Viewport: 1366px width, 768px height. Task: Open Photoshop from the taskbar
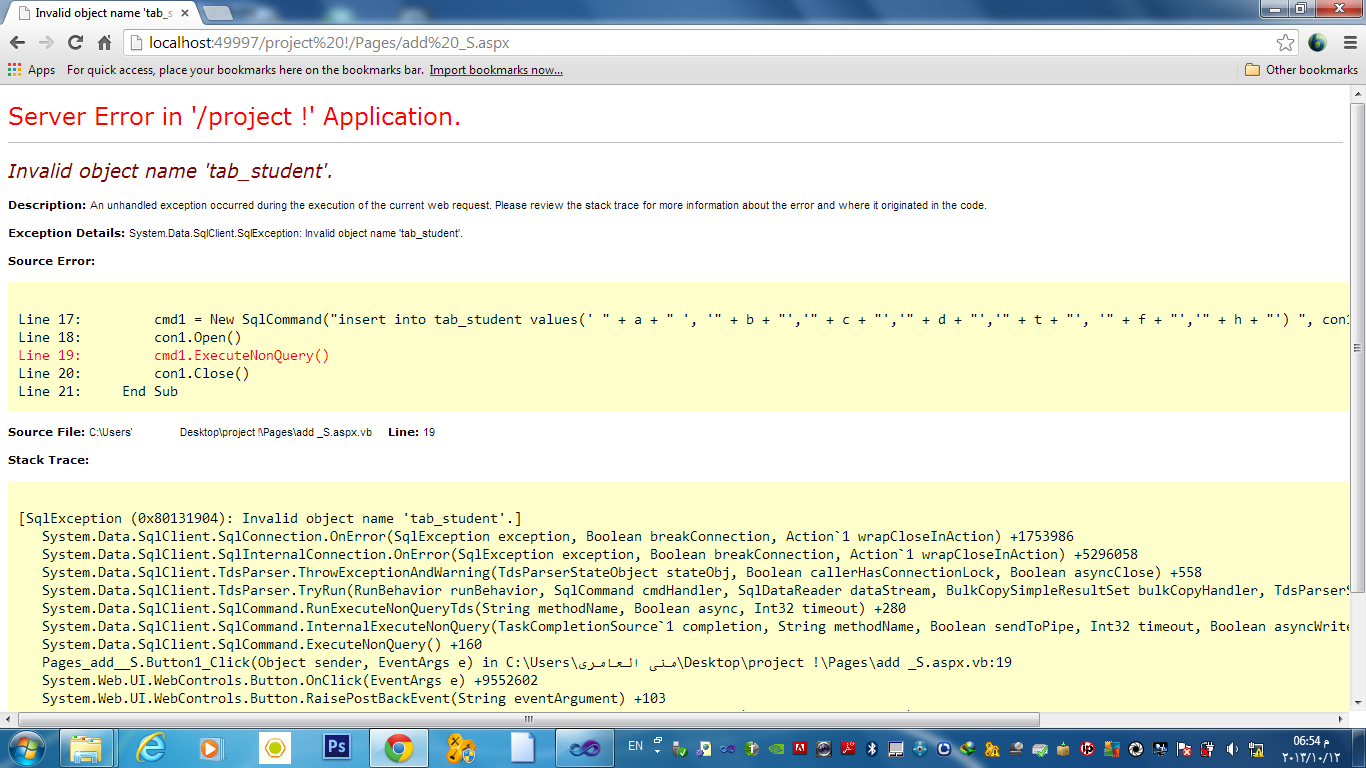336,747
